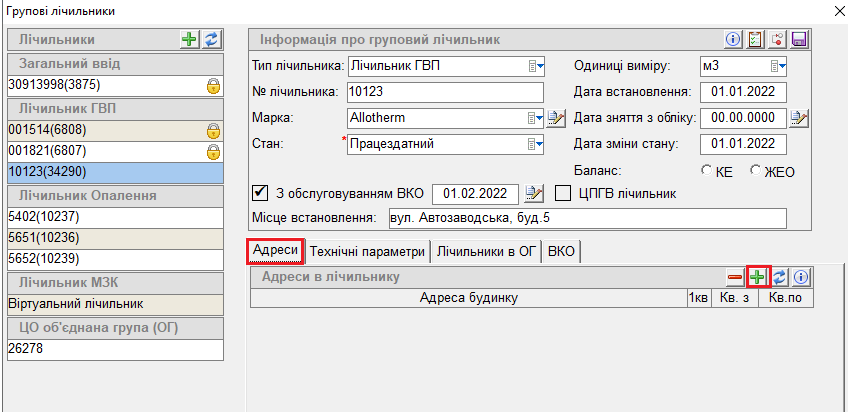Screen dimensions: 848x413
Task: Click green plus to add address
Action: coord(758,276)
